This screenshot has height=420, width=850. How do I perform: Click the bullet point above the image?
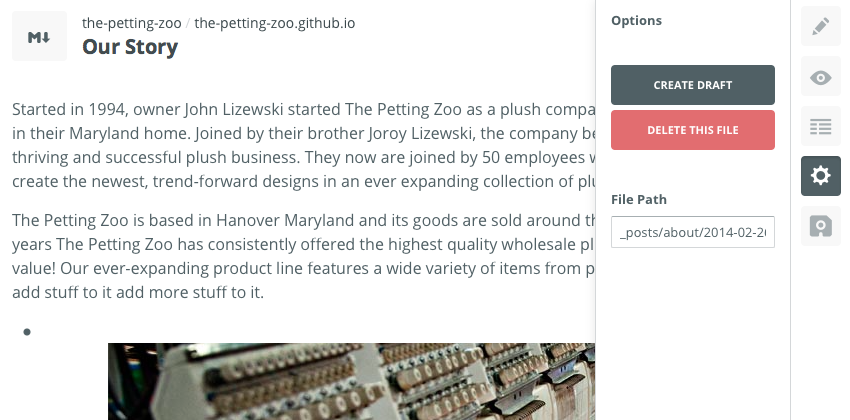[x=27, y=331]
